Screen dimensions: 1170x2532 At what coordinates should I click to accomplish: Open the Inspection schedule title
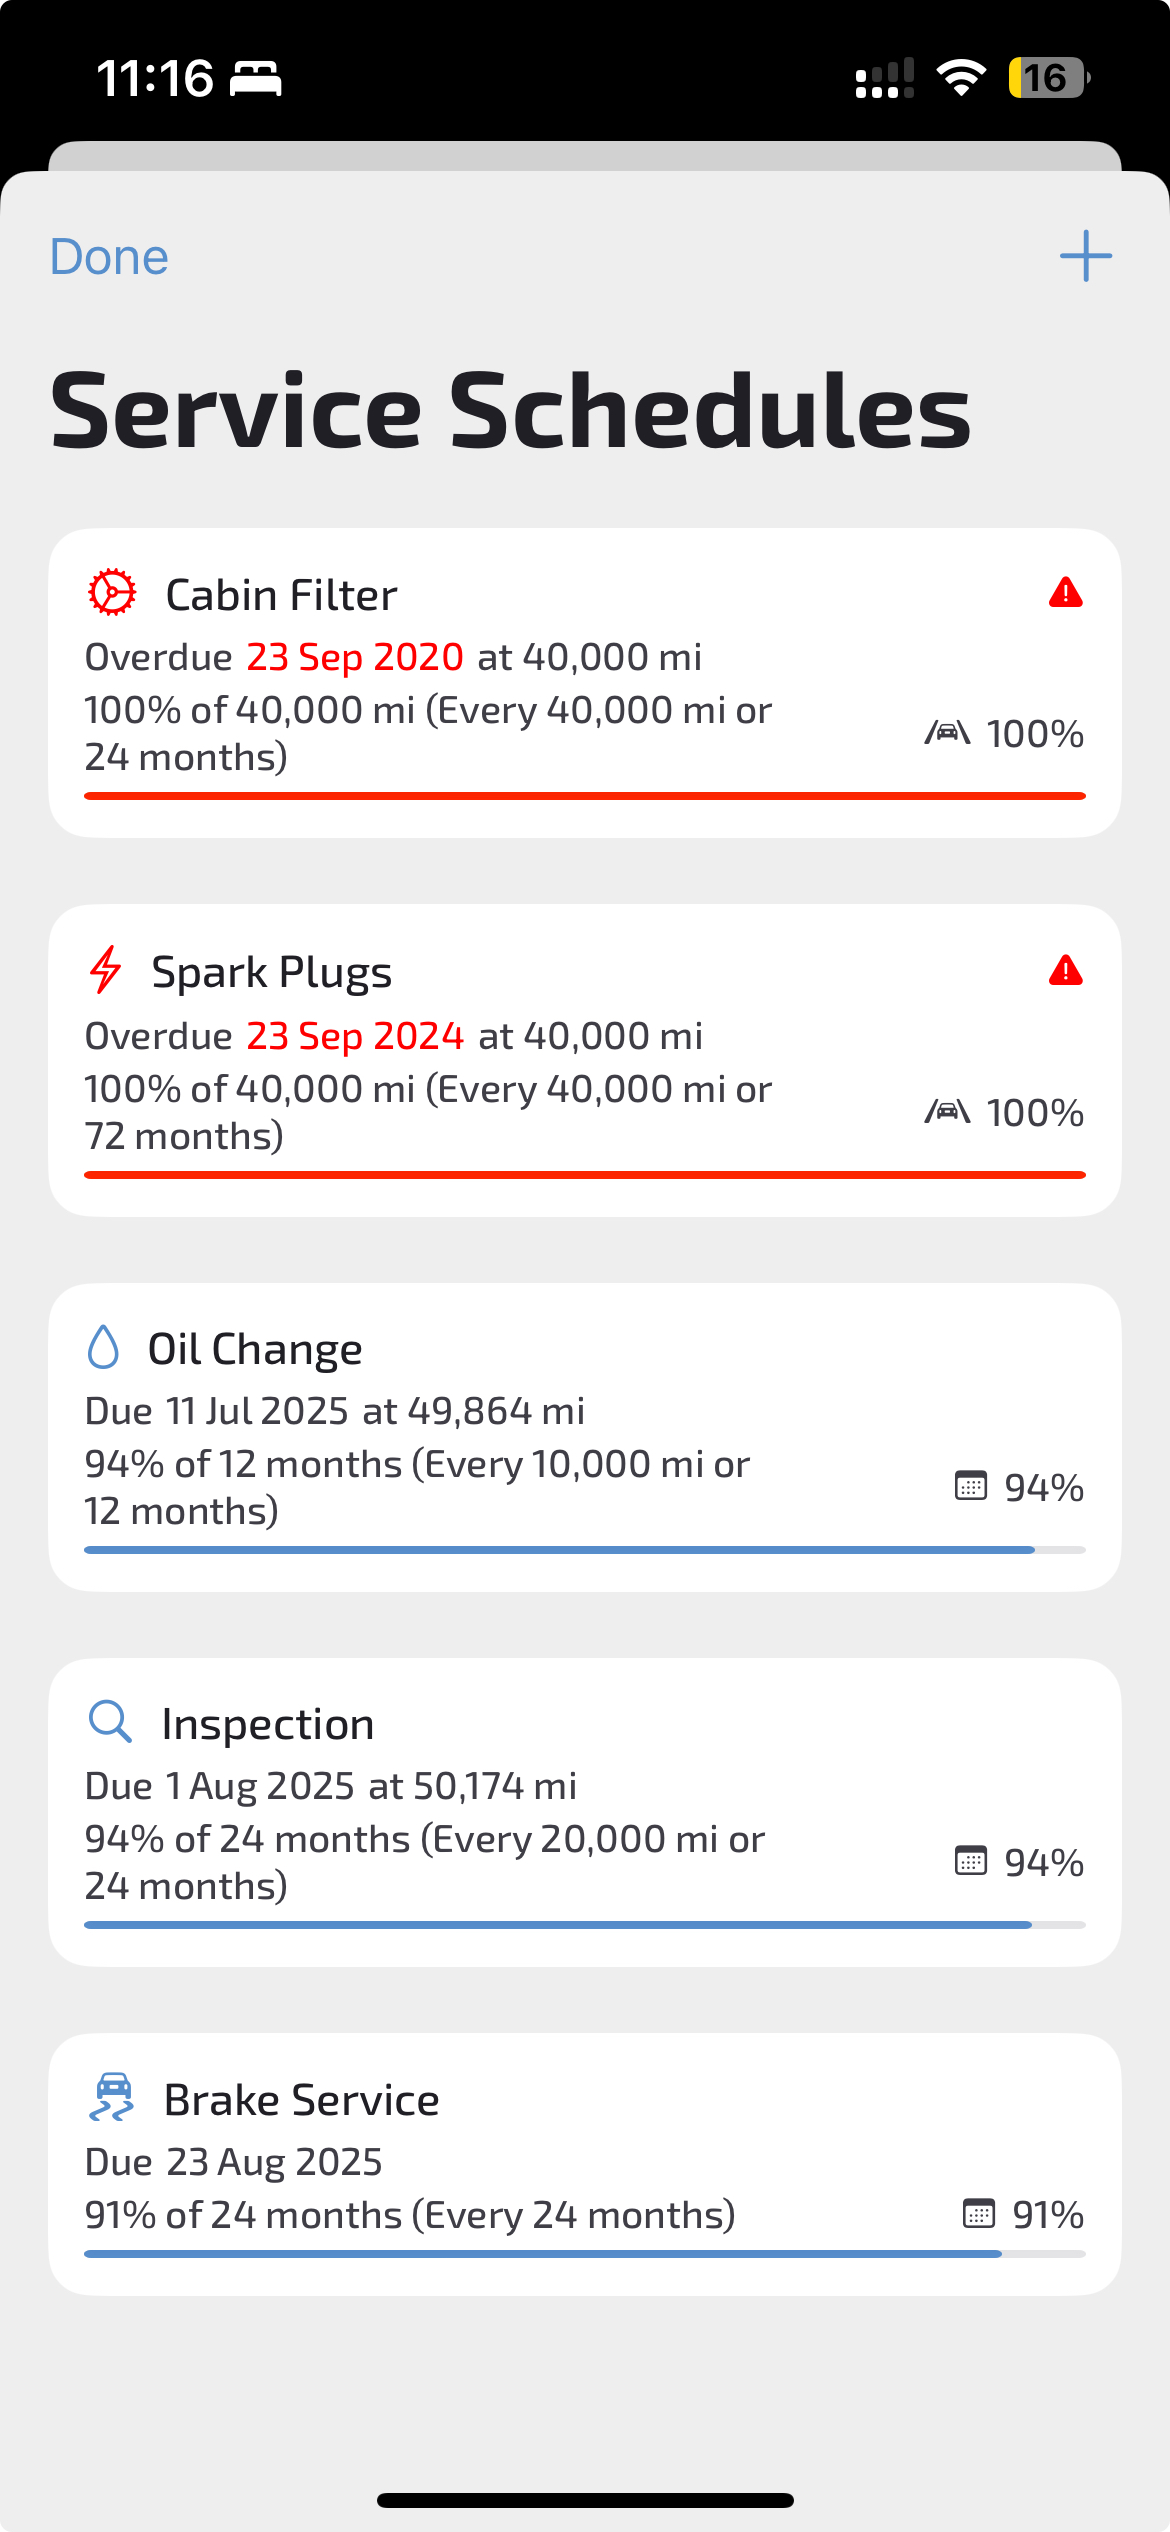(x=268, y=1724)
